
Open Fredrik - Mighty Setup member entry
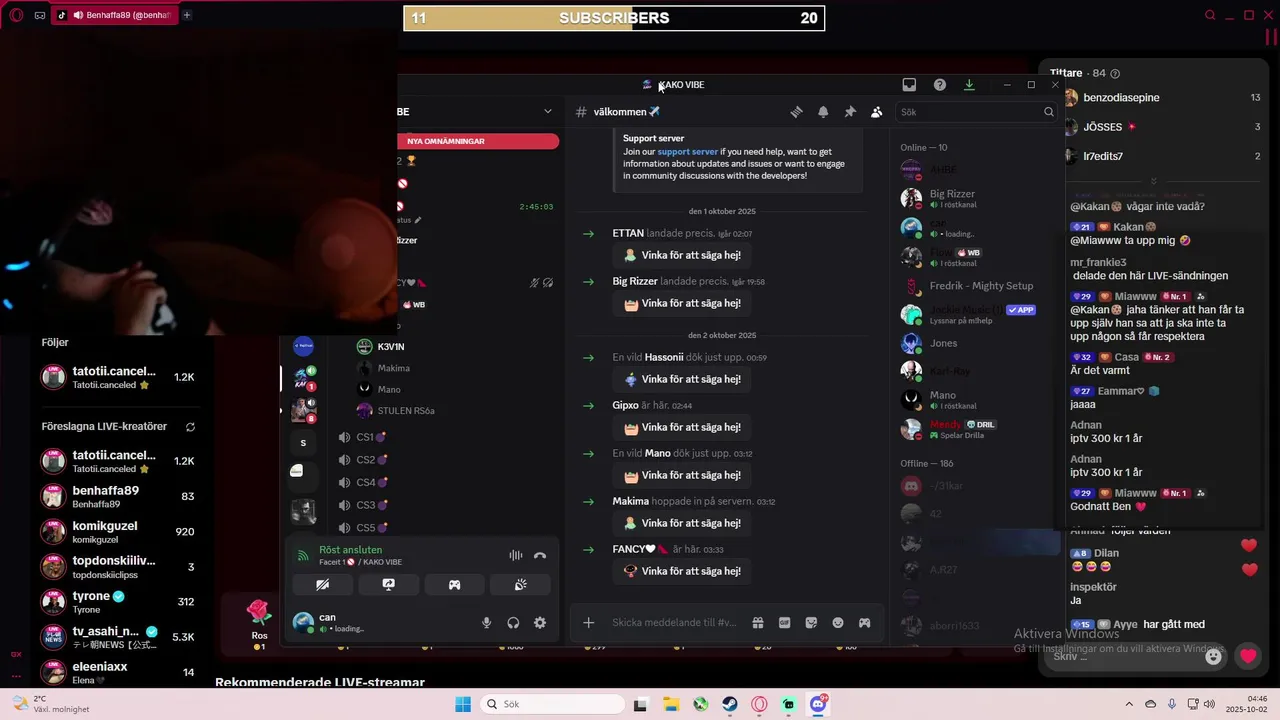[975, 286]
